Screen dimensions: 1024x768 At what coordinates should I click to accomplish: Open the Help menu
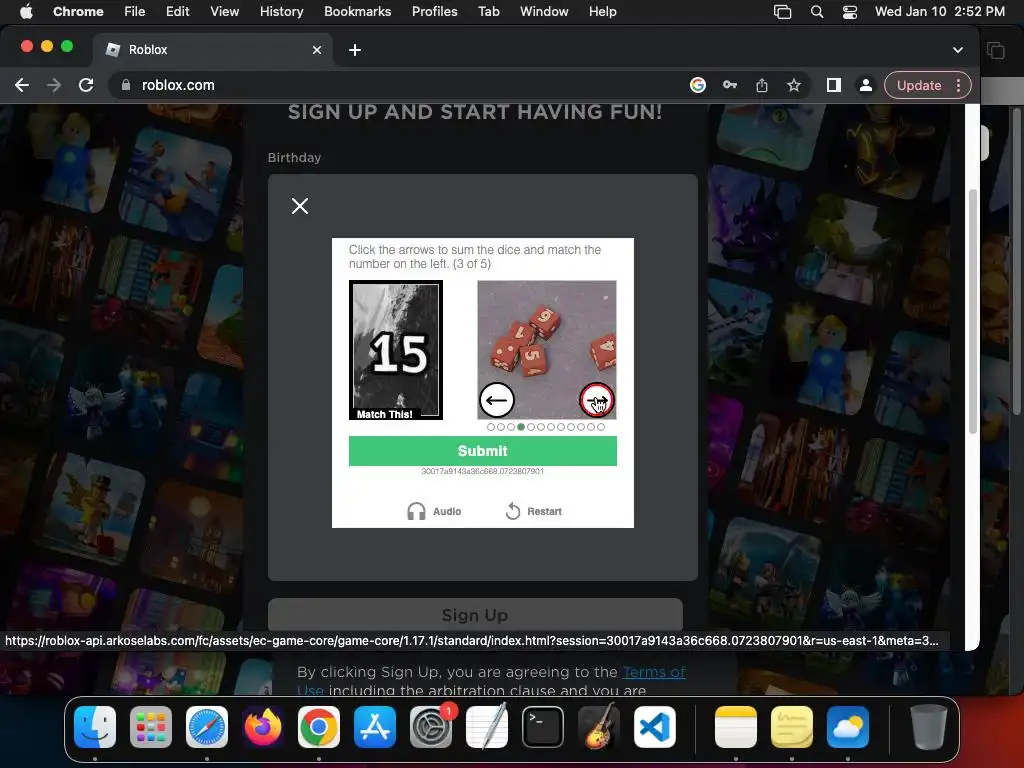tap(602, 12)
